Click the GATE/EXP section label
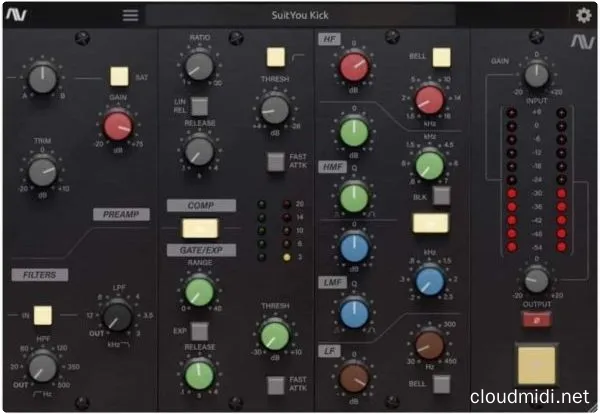The image size is (600, 414). point(201,250)
